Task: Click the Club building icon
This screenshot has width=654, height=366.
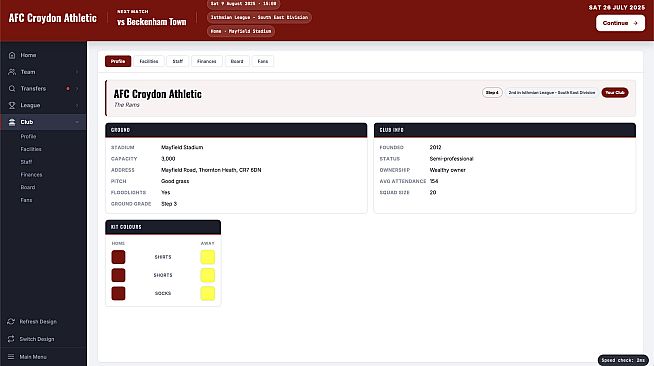Action: 12,122
